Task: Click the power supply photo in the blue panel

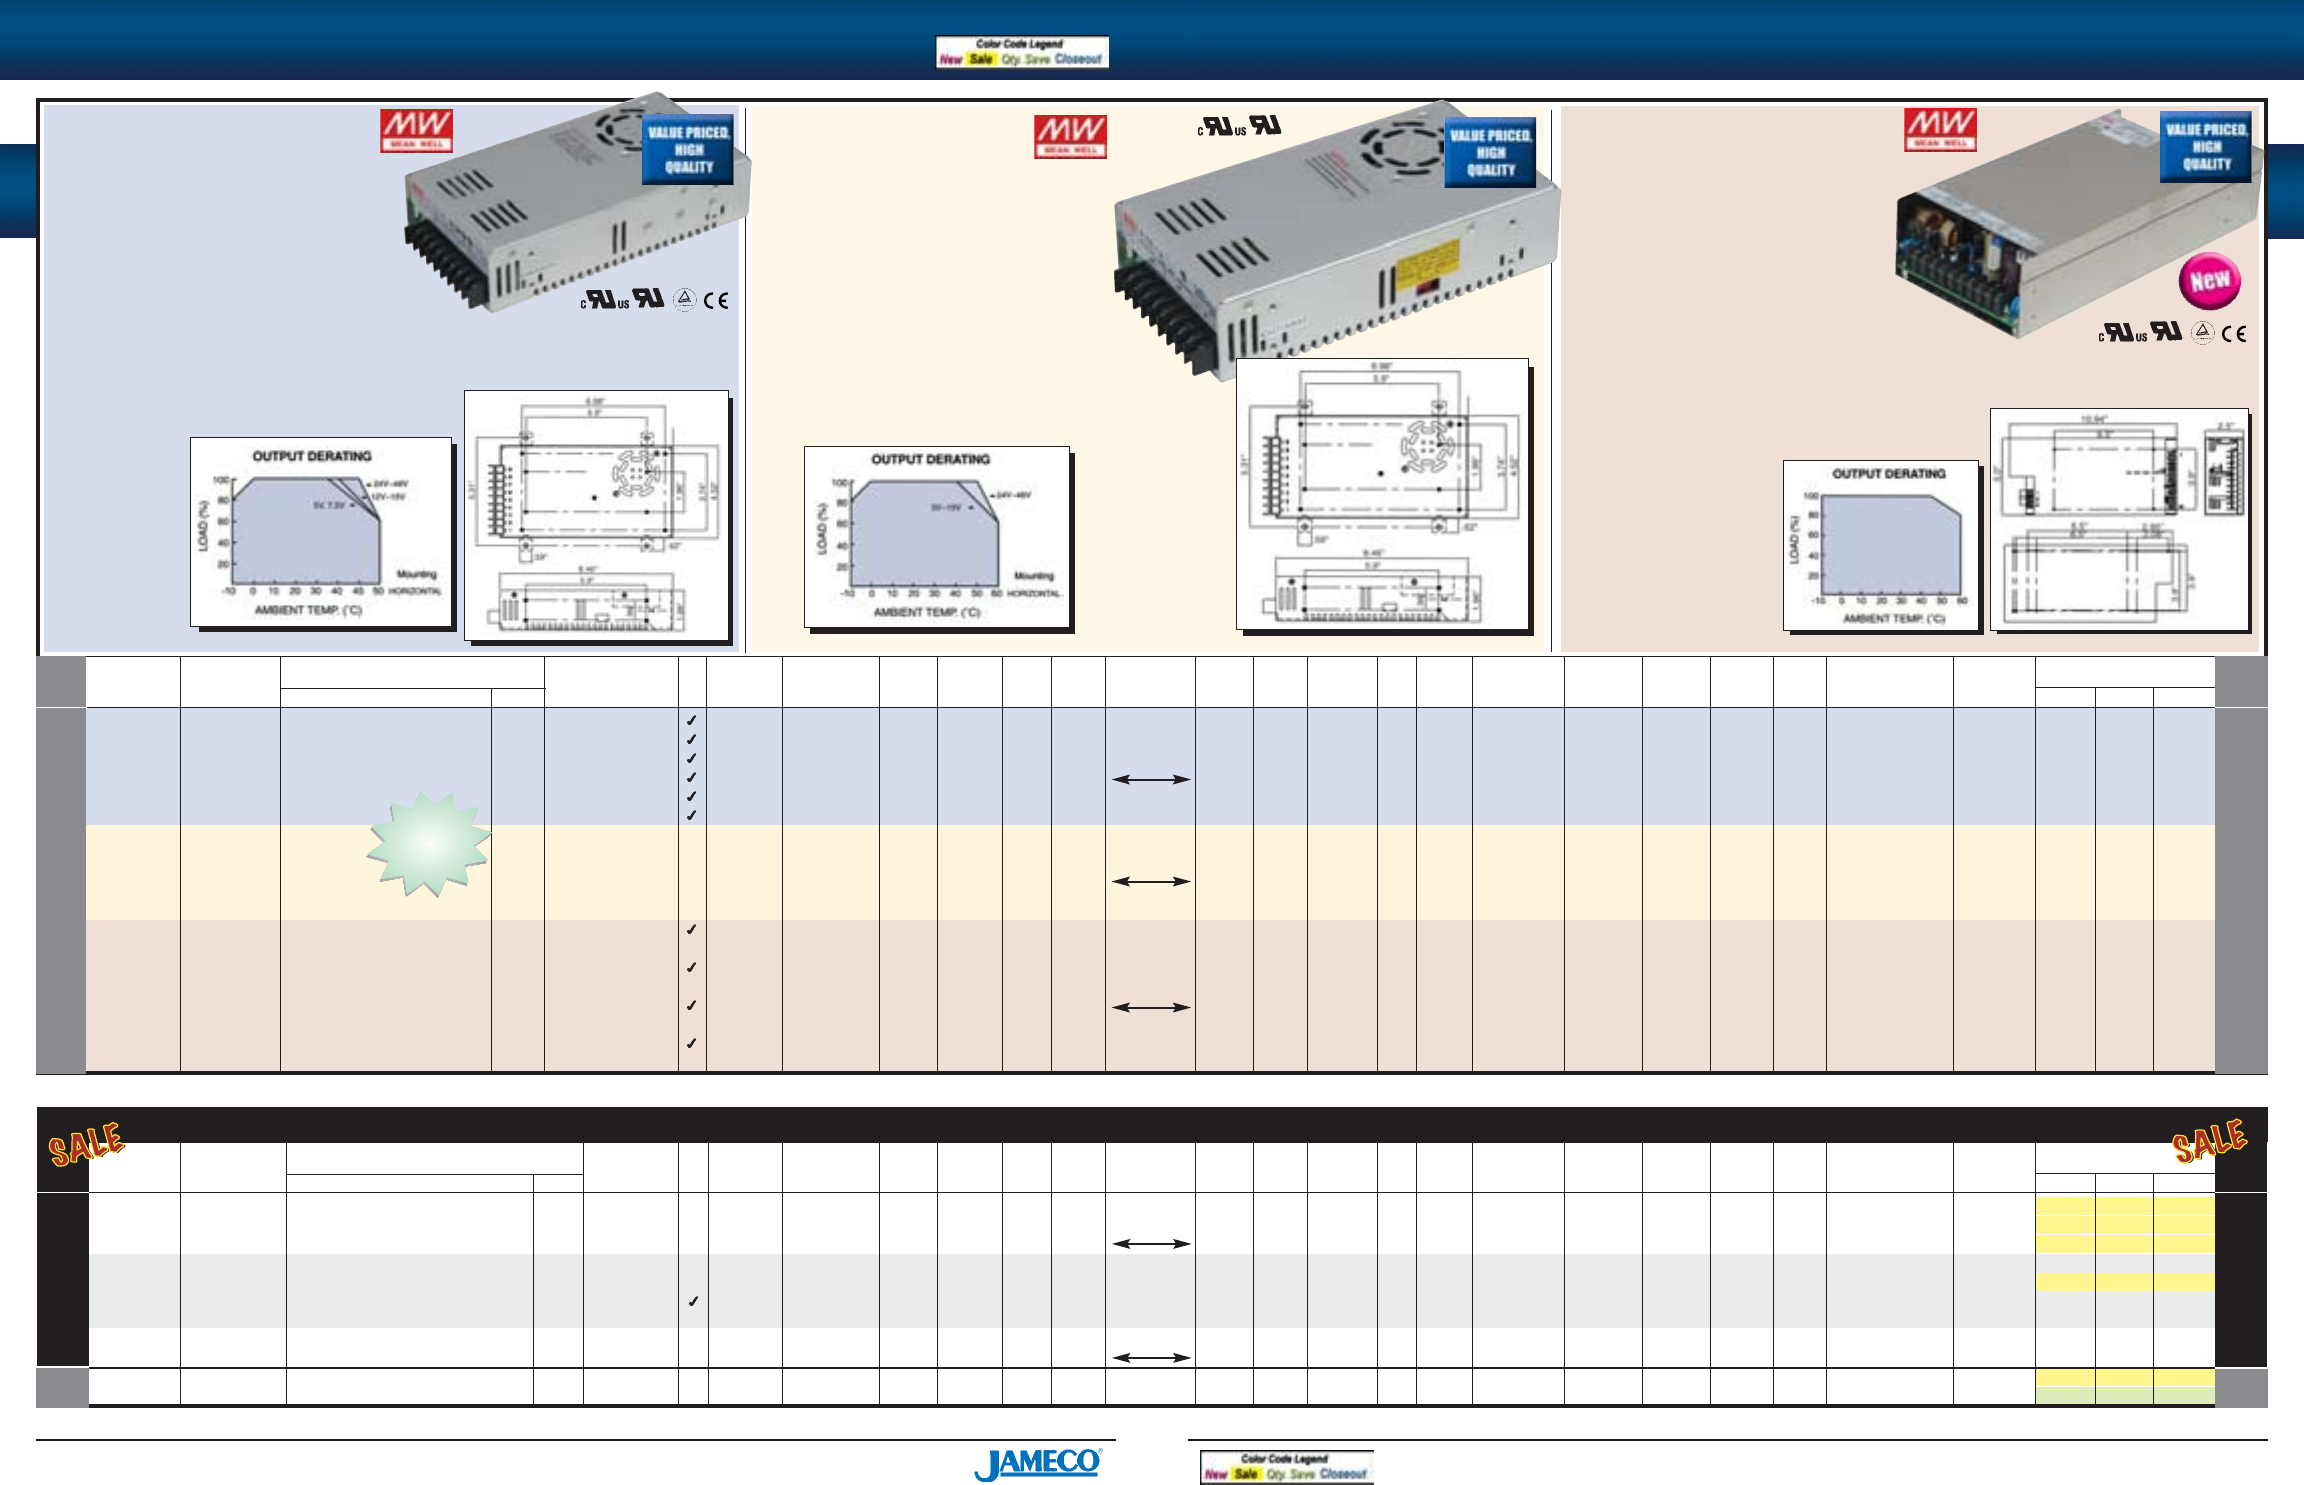Action: tap(577, 205)
